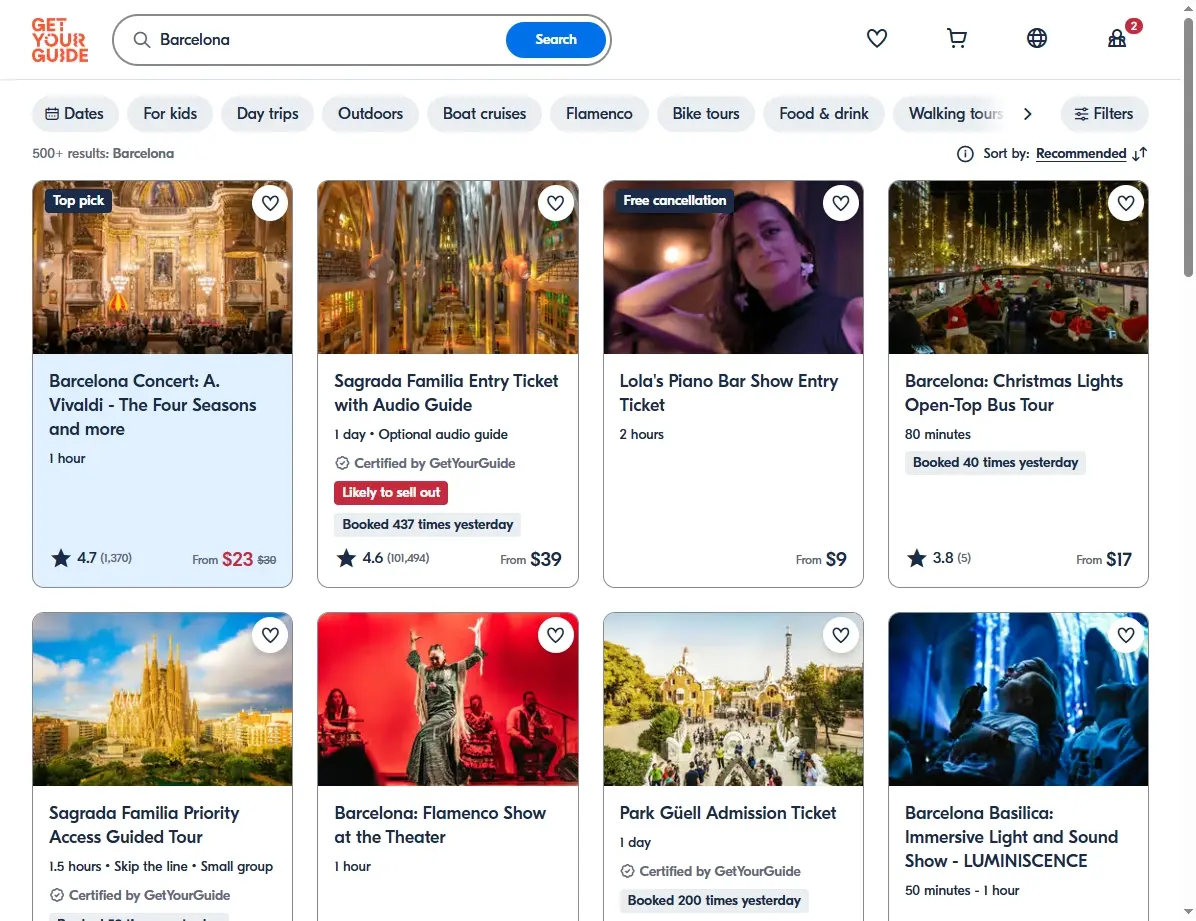Open the shopping cart icon
The height and width of the screenshot is (921, 1196).
[956, 38]
